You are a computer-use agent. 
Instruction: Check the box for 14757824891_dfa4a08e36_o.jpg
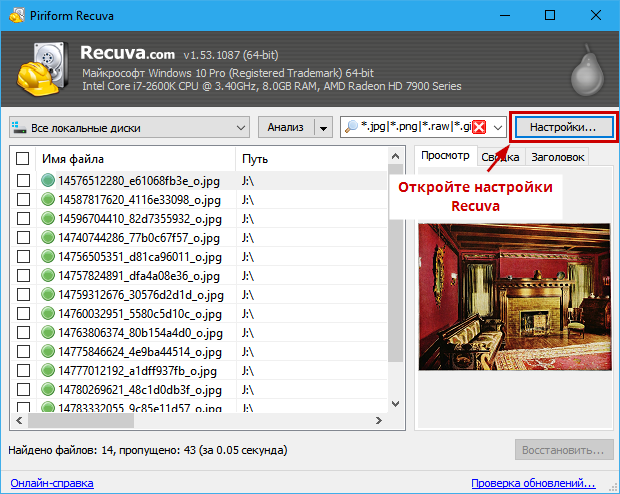tap(23, 275)
